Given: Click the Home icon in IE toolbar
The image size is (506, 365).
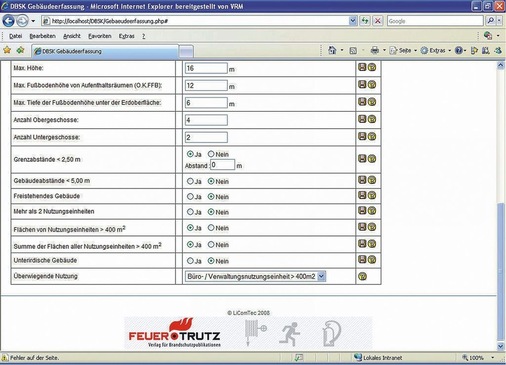Looking at the screenshot, I should tap(332, 50).
